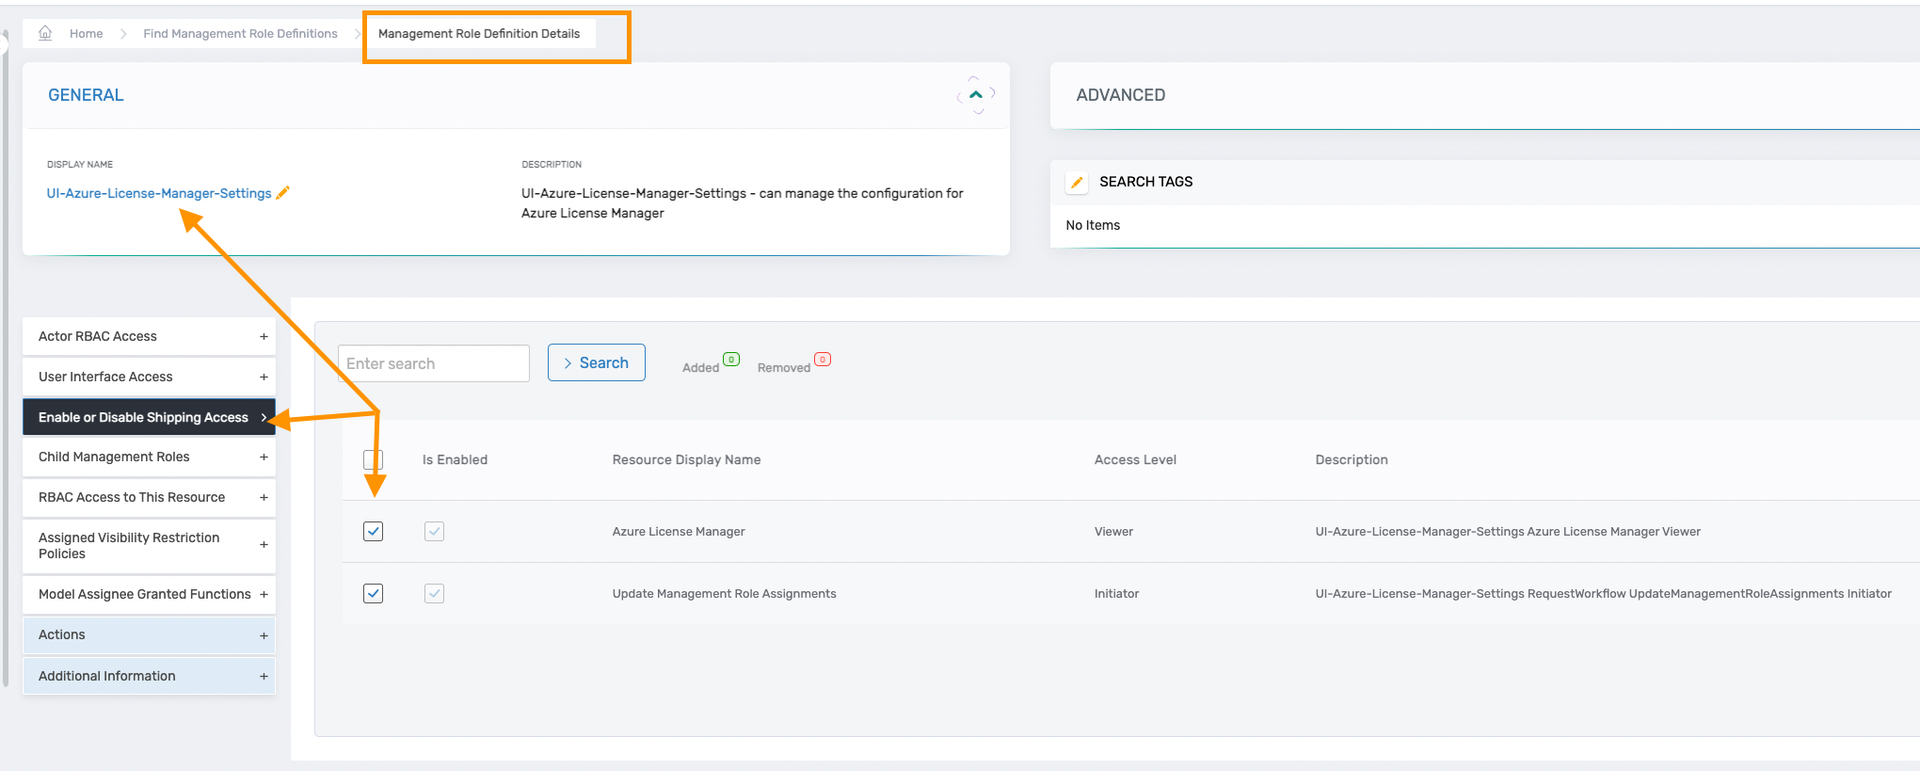Select Management Role Definition Details tab

(479, 33)
